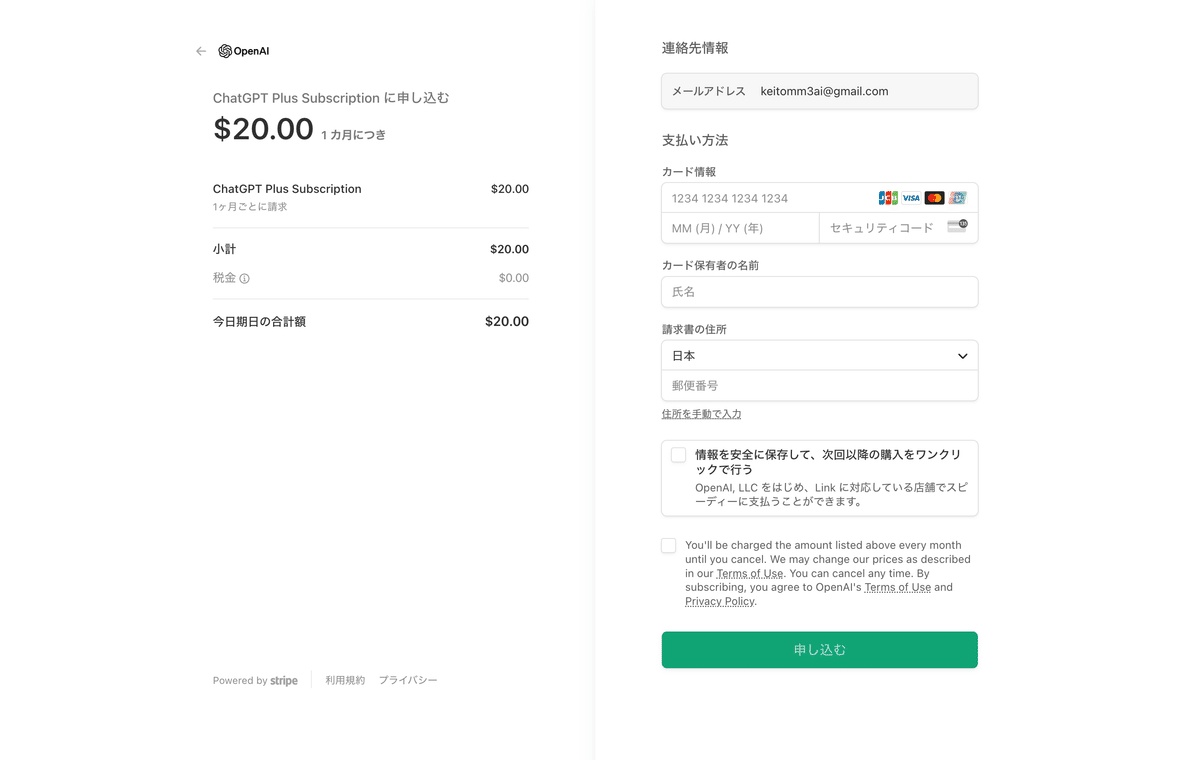The image size is (1200, 760).
Task: Open the Privacy Policy link
Action: point(720,602)
